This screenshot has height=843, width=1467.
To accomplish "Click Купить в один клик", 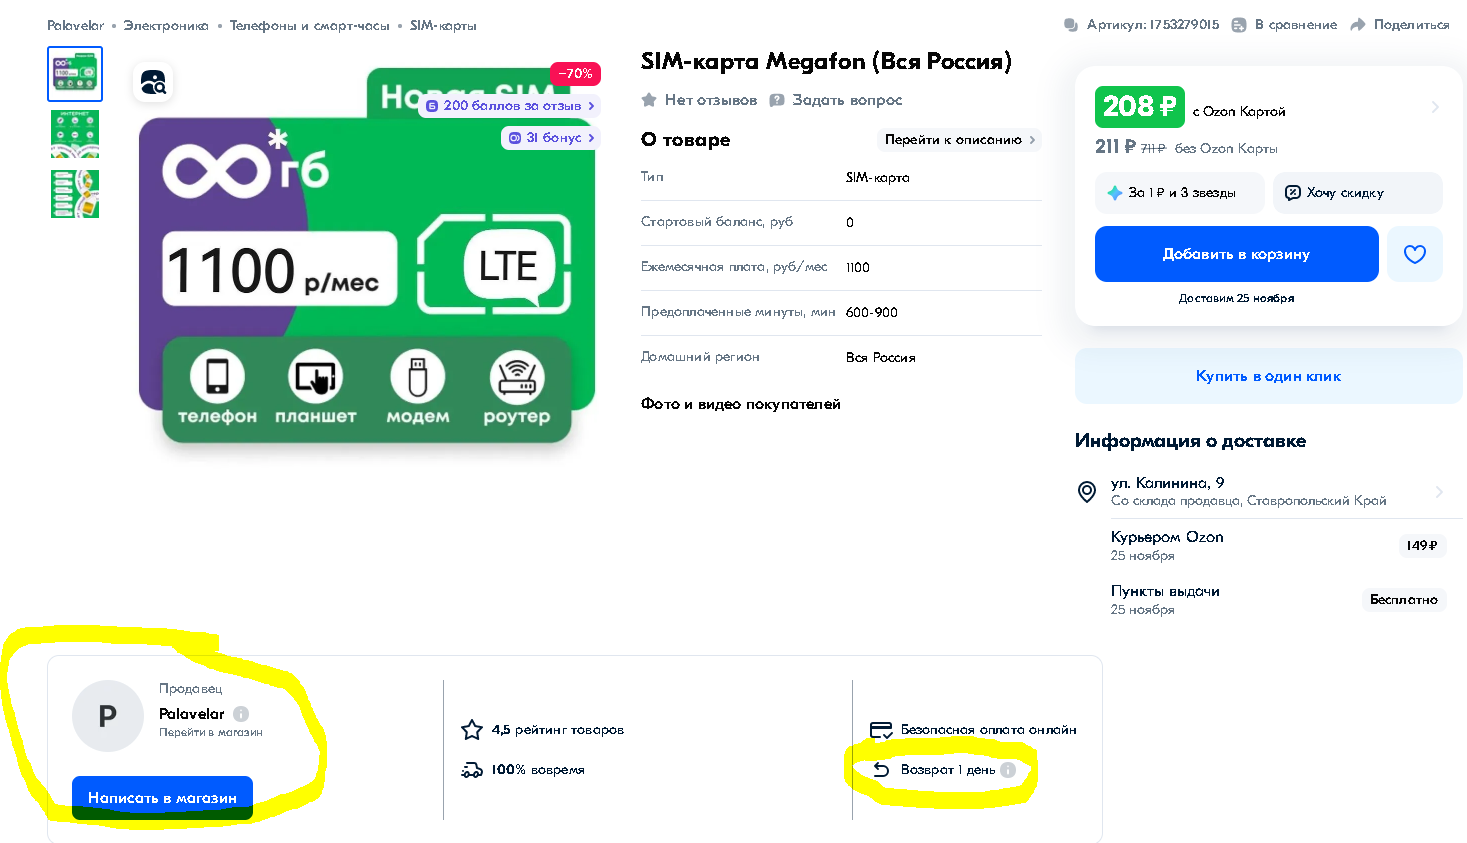I will click(1268, 376).
